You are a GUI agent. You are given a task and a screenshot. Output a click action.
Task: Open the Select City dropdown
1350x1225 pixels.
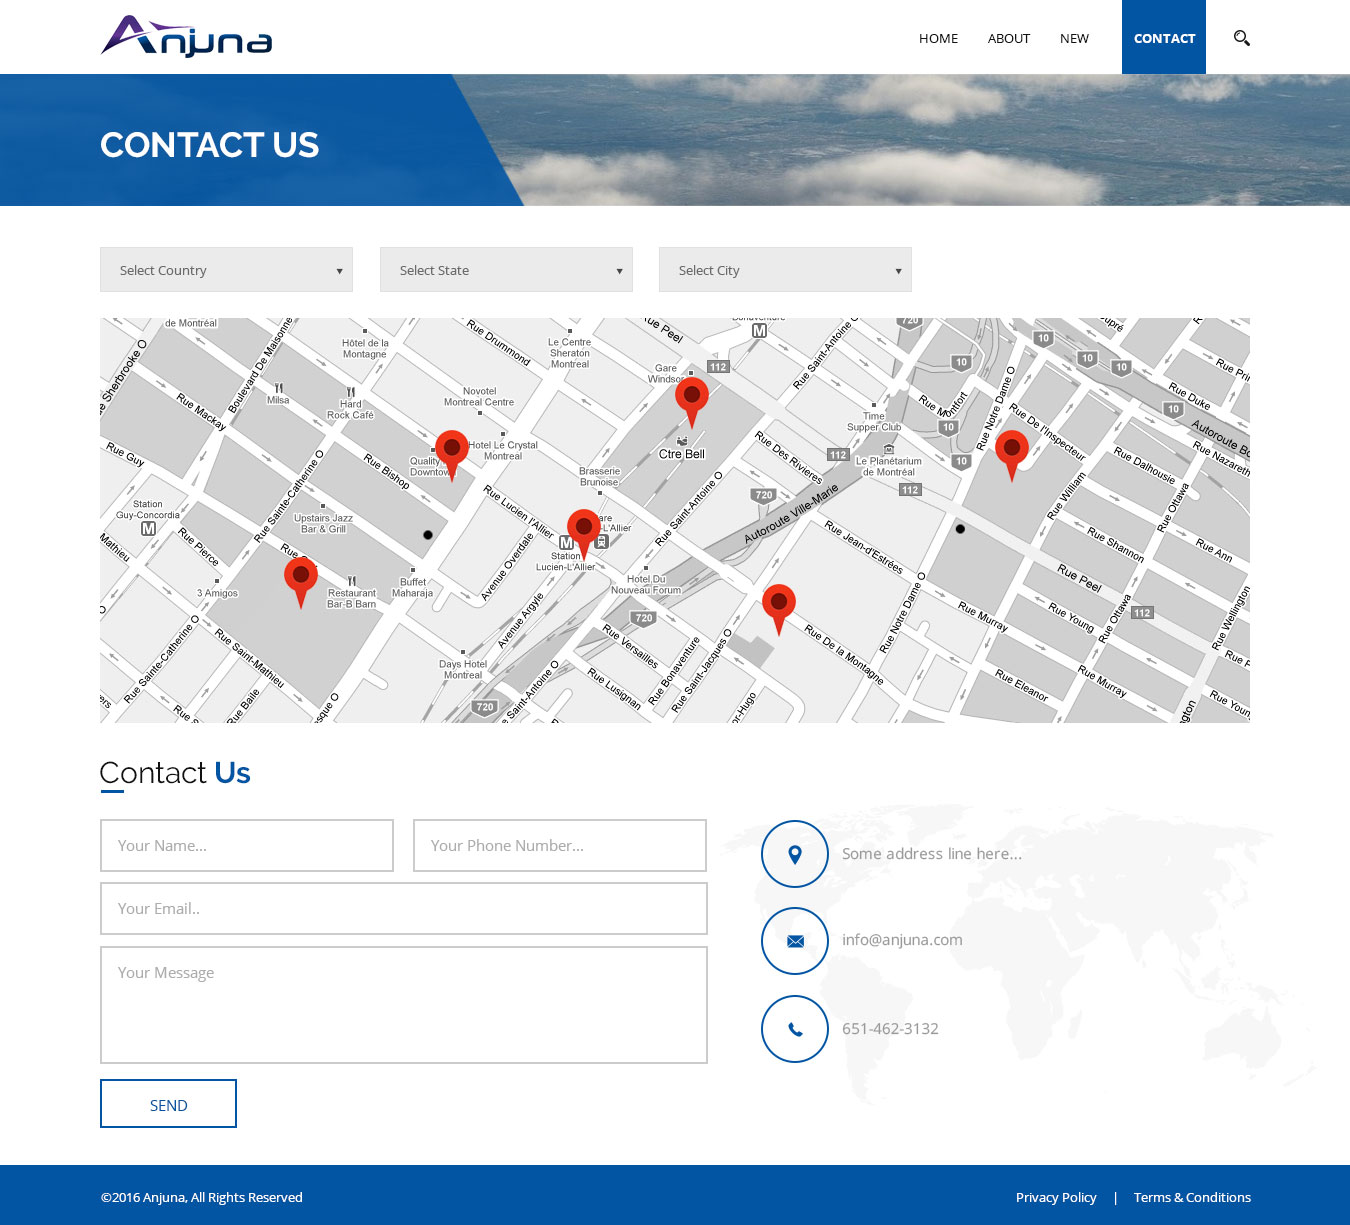[x=784, y=269]
